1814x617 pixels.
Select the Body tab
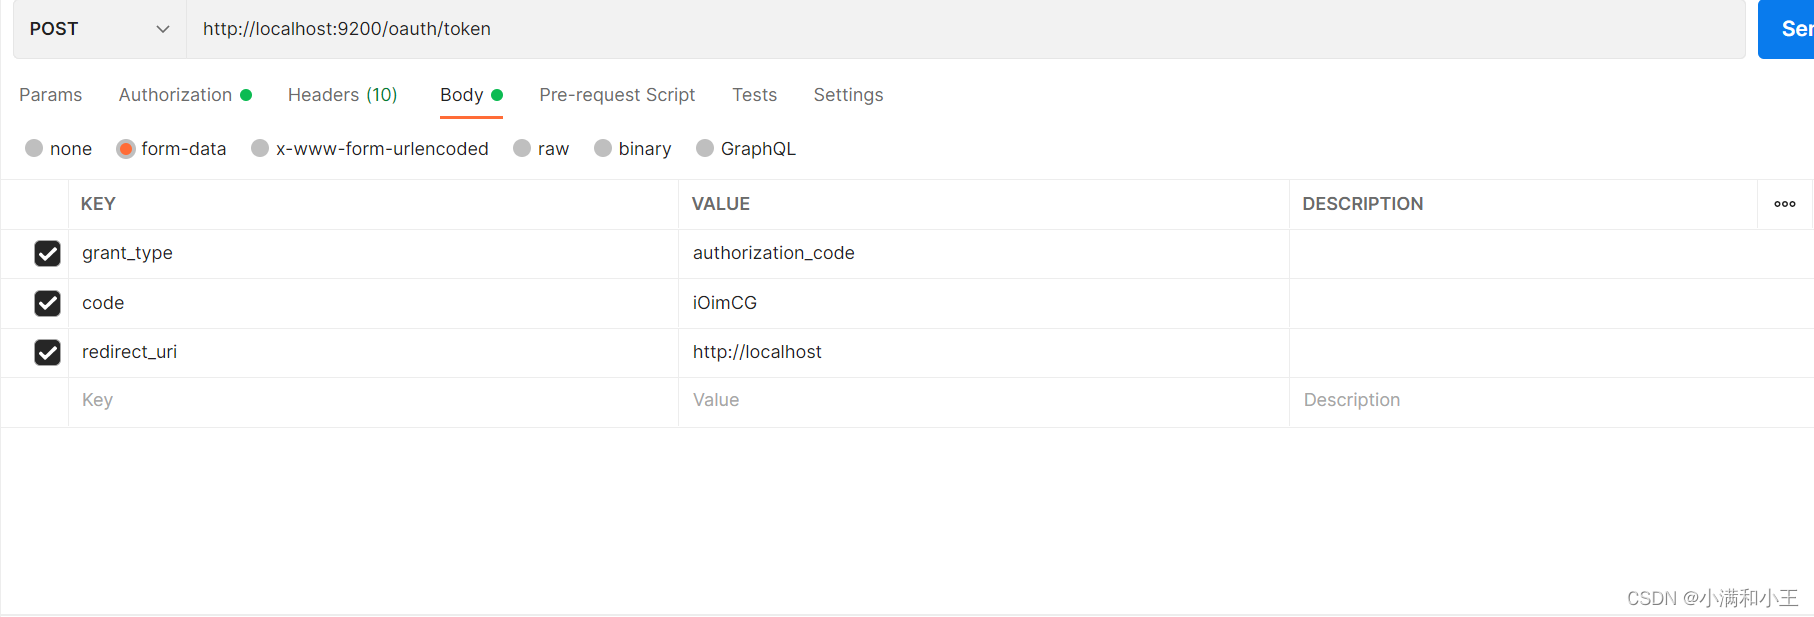471,95
